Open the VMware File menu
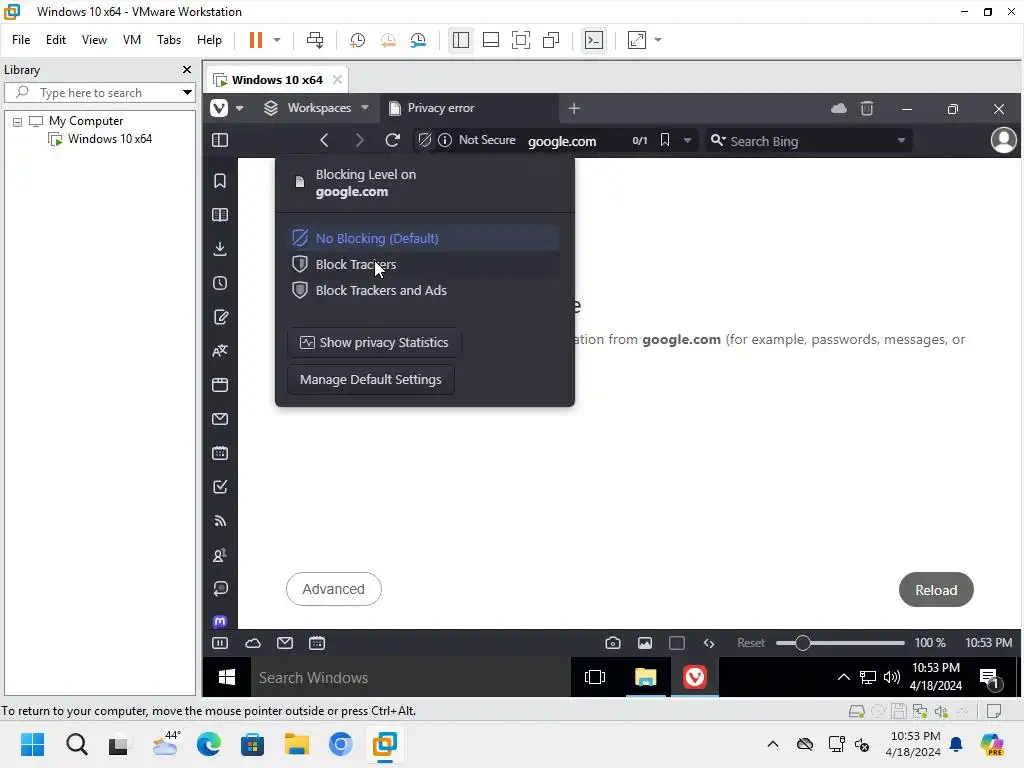 coord(21,40)
